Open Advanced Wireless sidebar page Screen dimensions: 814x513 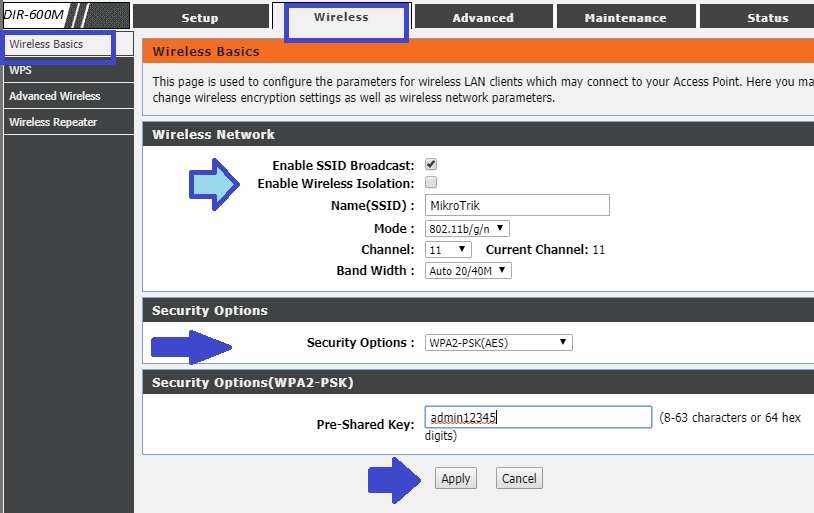68,96
